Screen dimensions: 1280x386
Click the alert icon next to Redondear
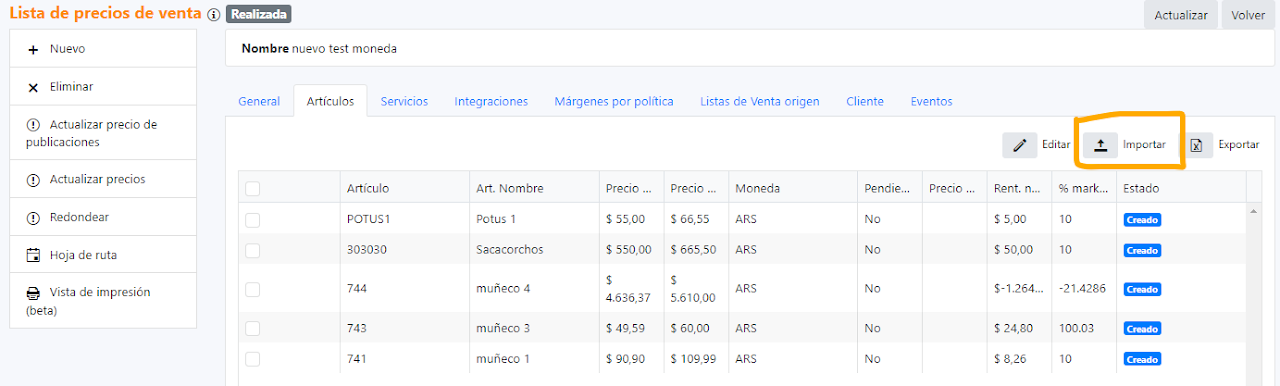point(33,218)
